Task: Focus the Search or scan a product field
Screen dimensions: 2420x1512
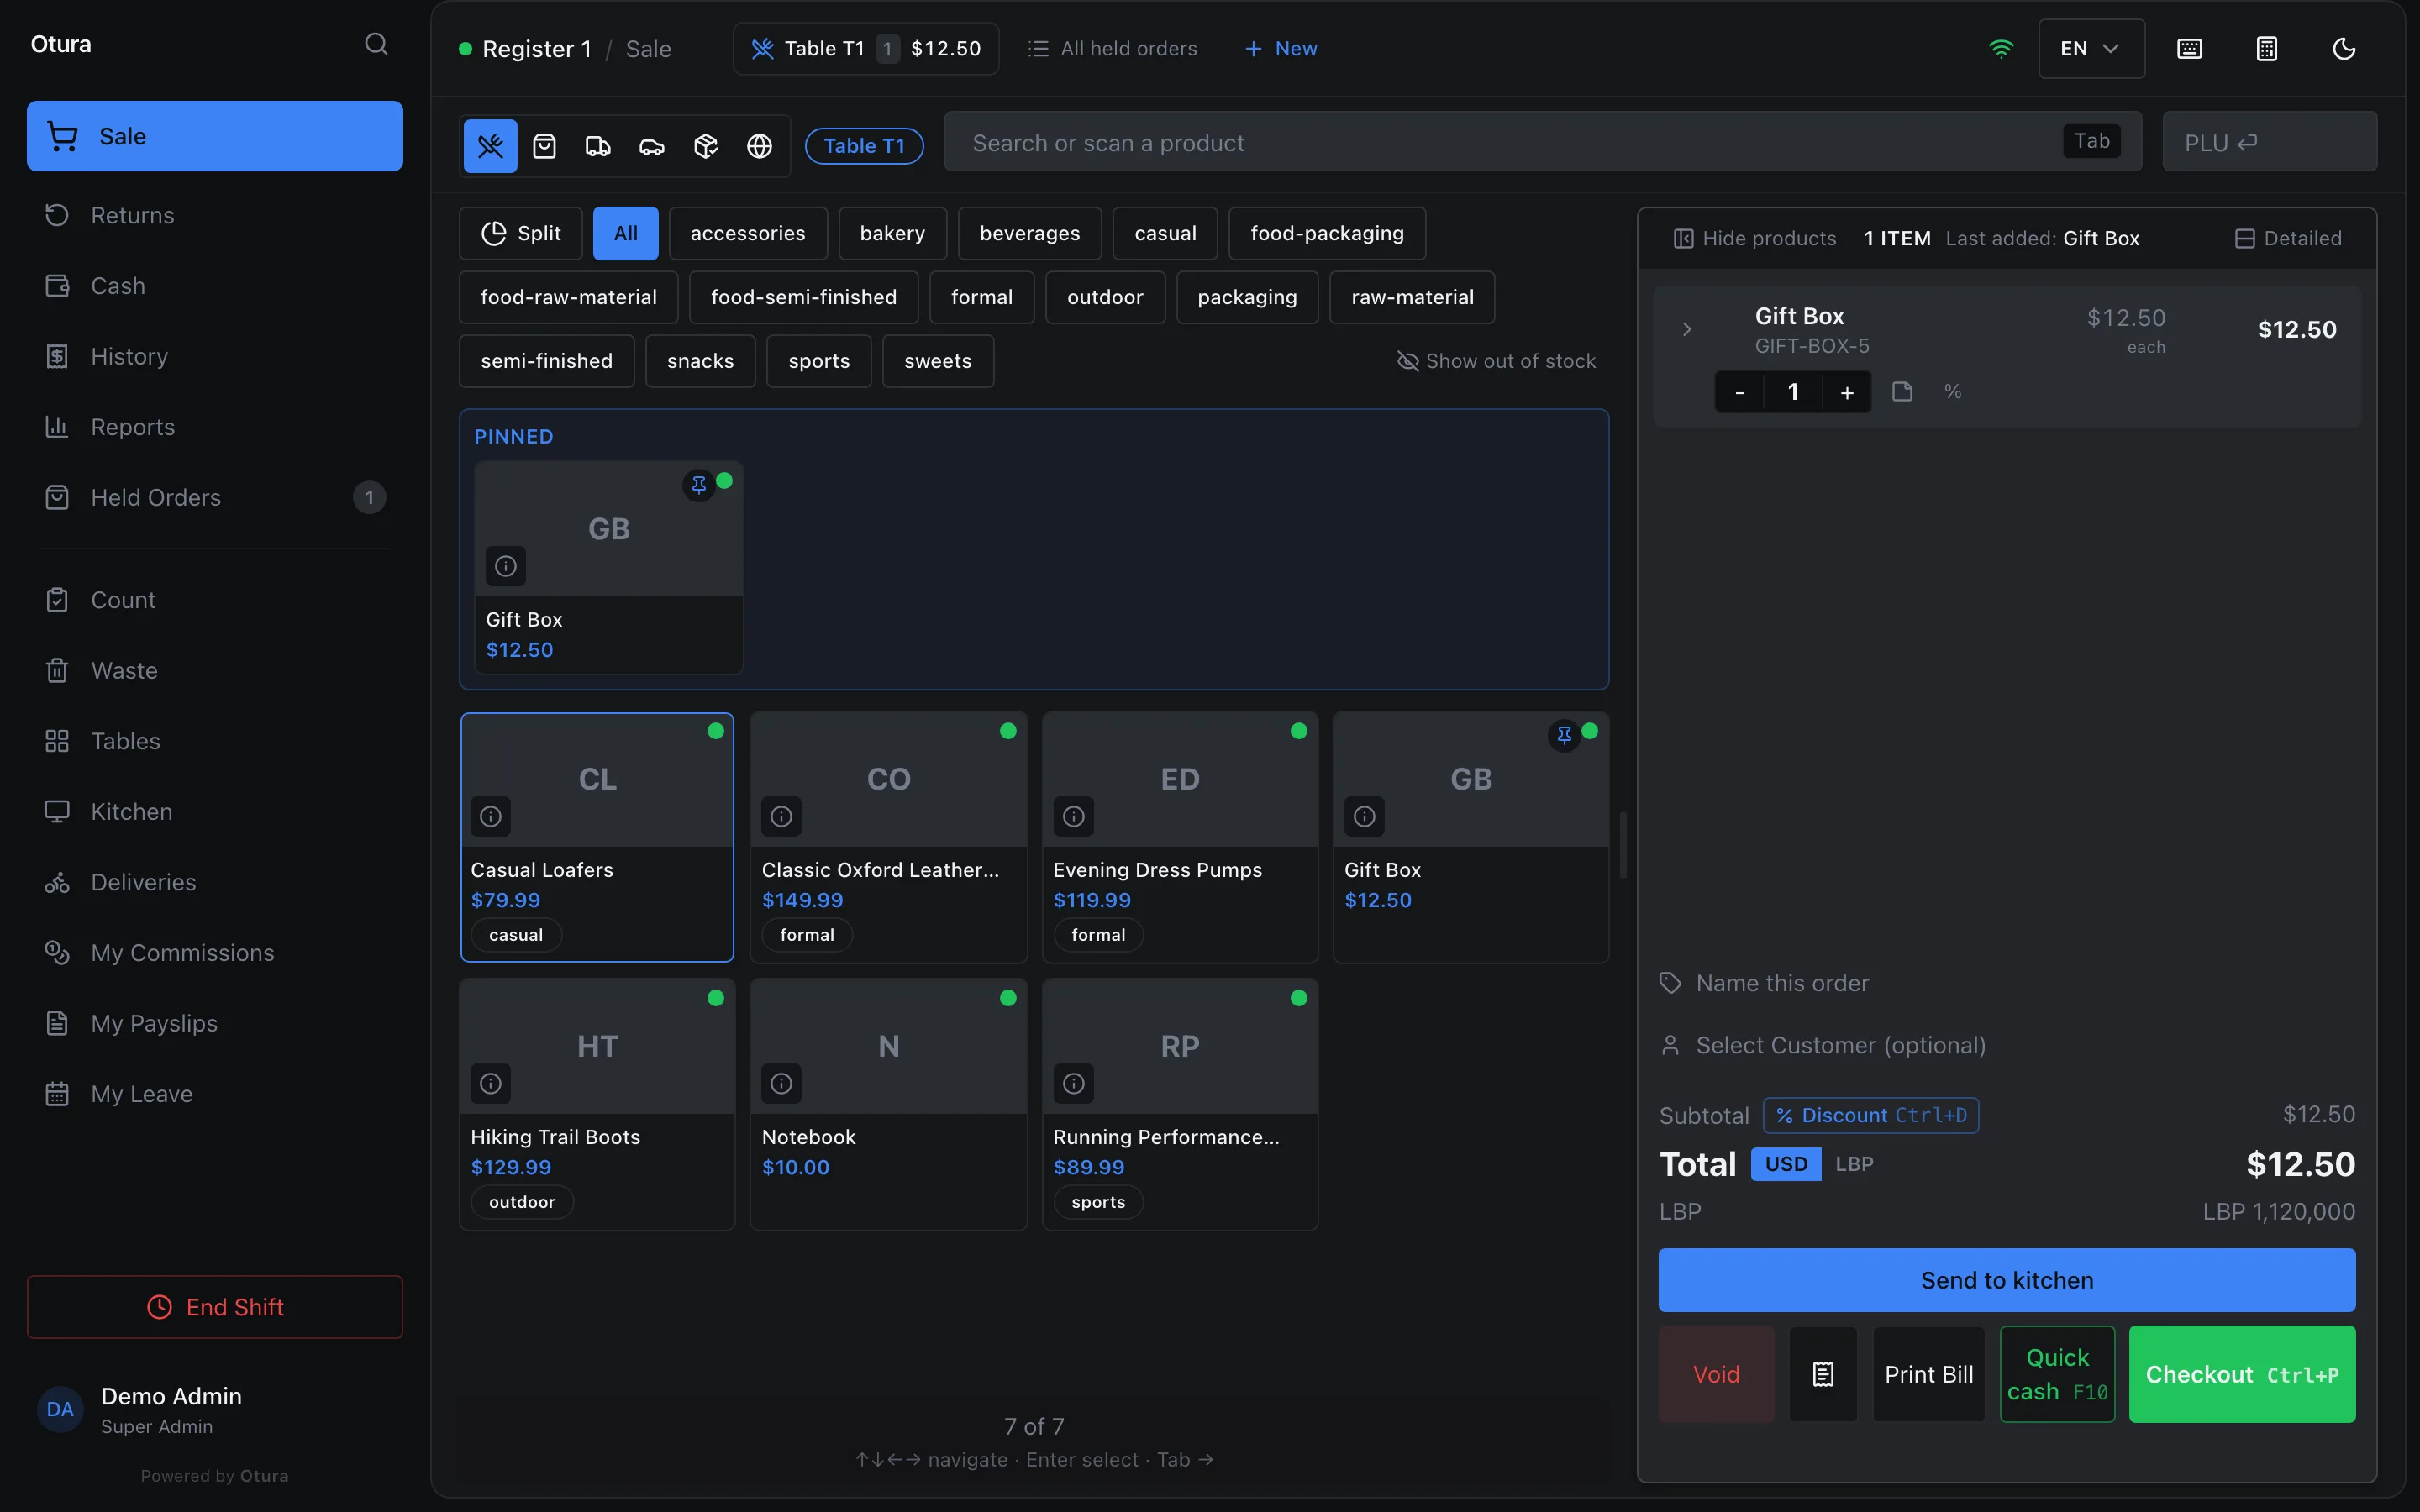Action: (x=1543, y=142)
